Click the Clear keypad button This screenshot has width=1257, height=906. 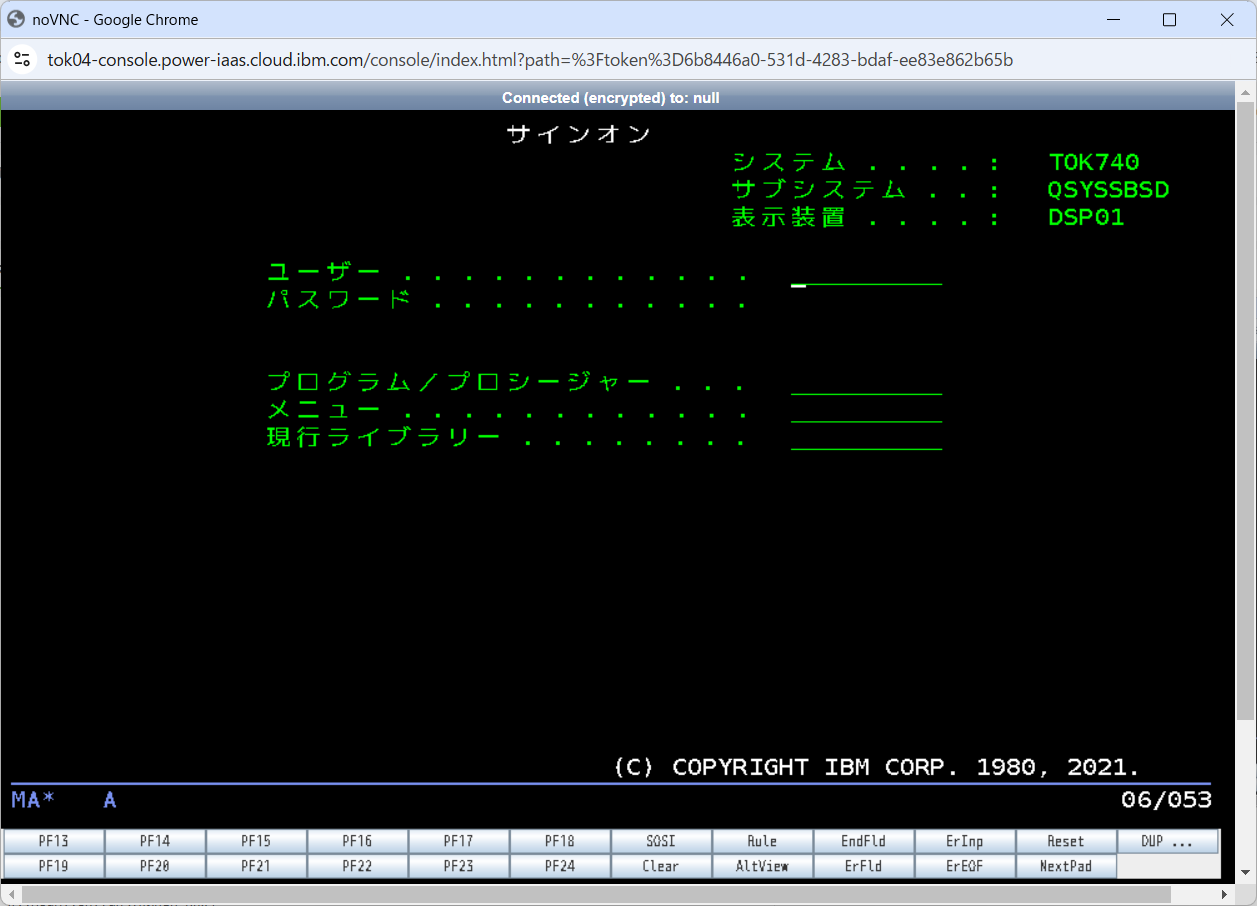[x=661, y=866]
